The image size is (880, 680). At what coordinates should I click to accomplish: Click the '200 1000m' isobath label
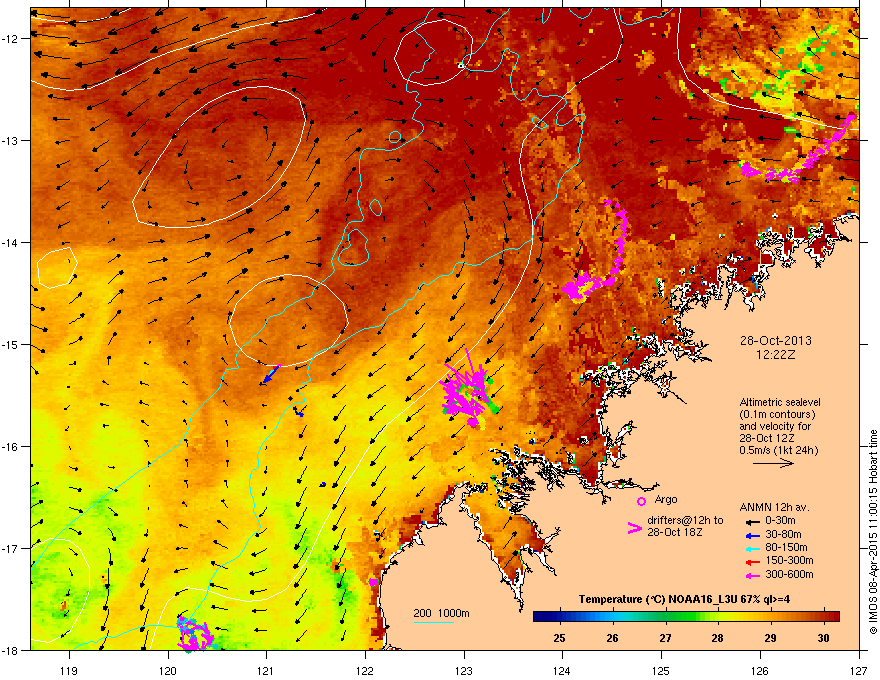441,613
